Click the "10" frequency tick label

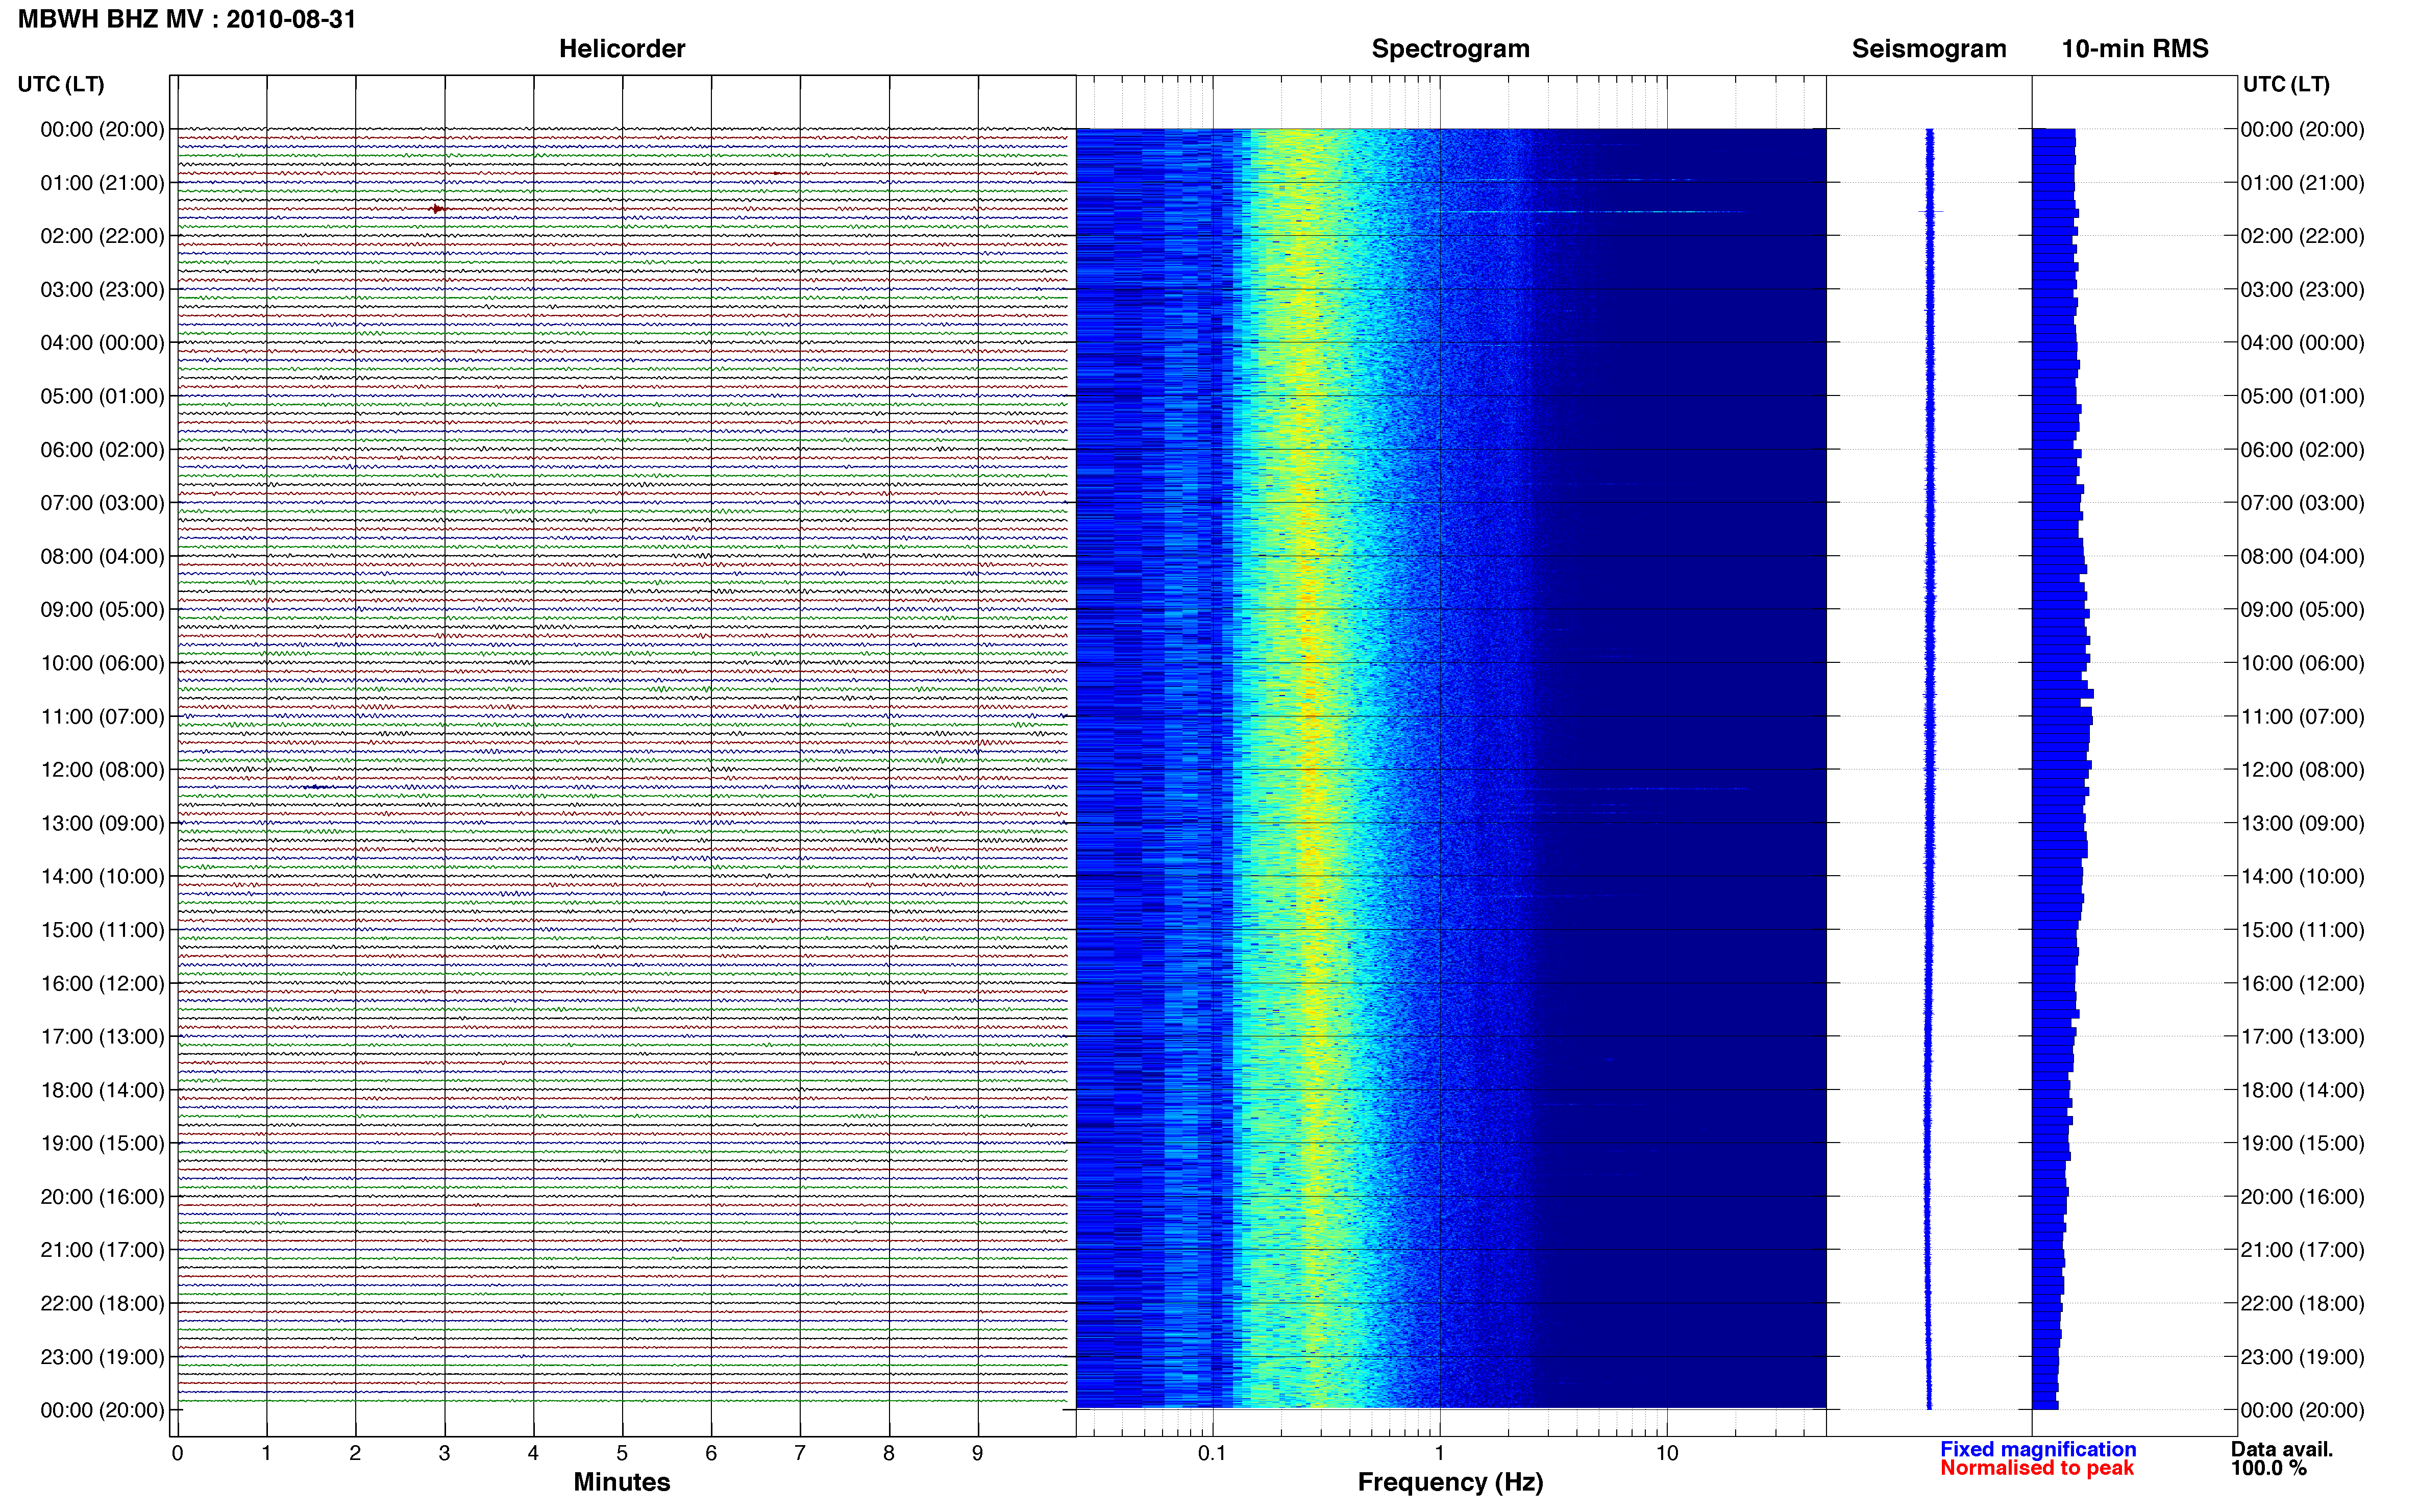[1667, 1453]
